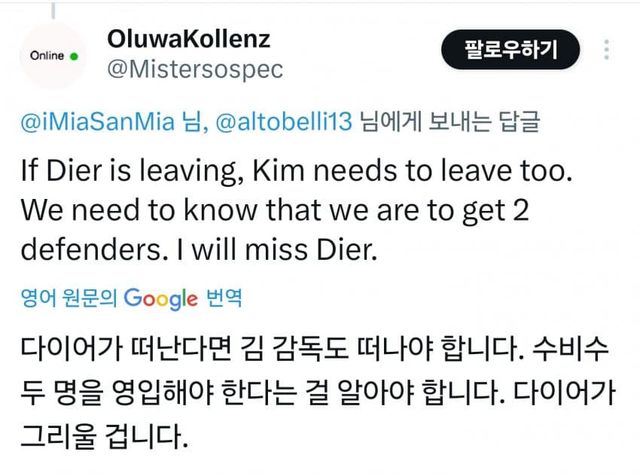This screenshot has width=640, height=474.
Task: Click the 번역 translation label
Action: click(x=220, y=298)
